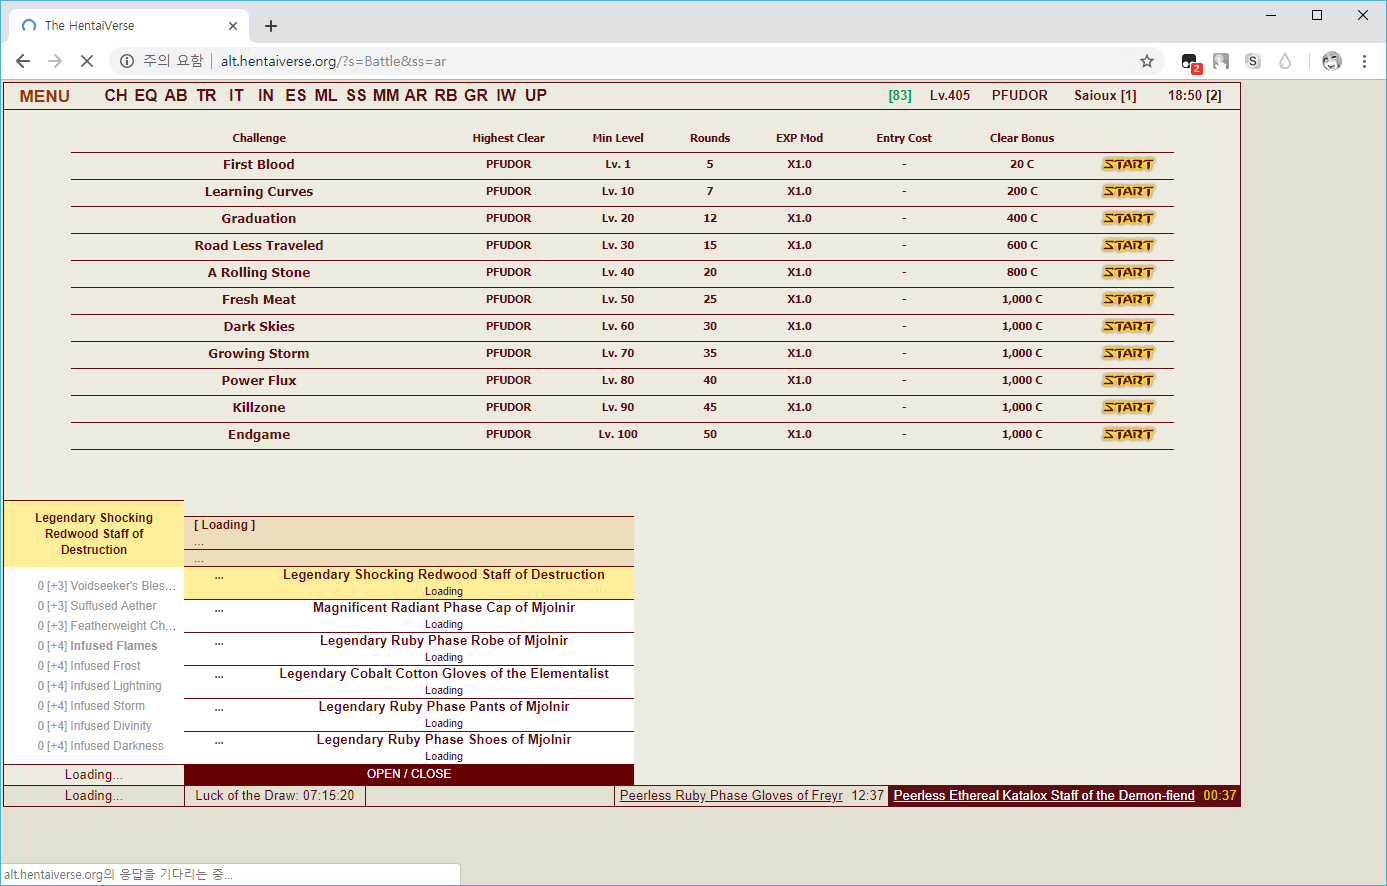1387x886 pixels.
Task: Start the Power Flux challenge
Action: [x=1128, y=380]
